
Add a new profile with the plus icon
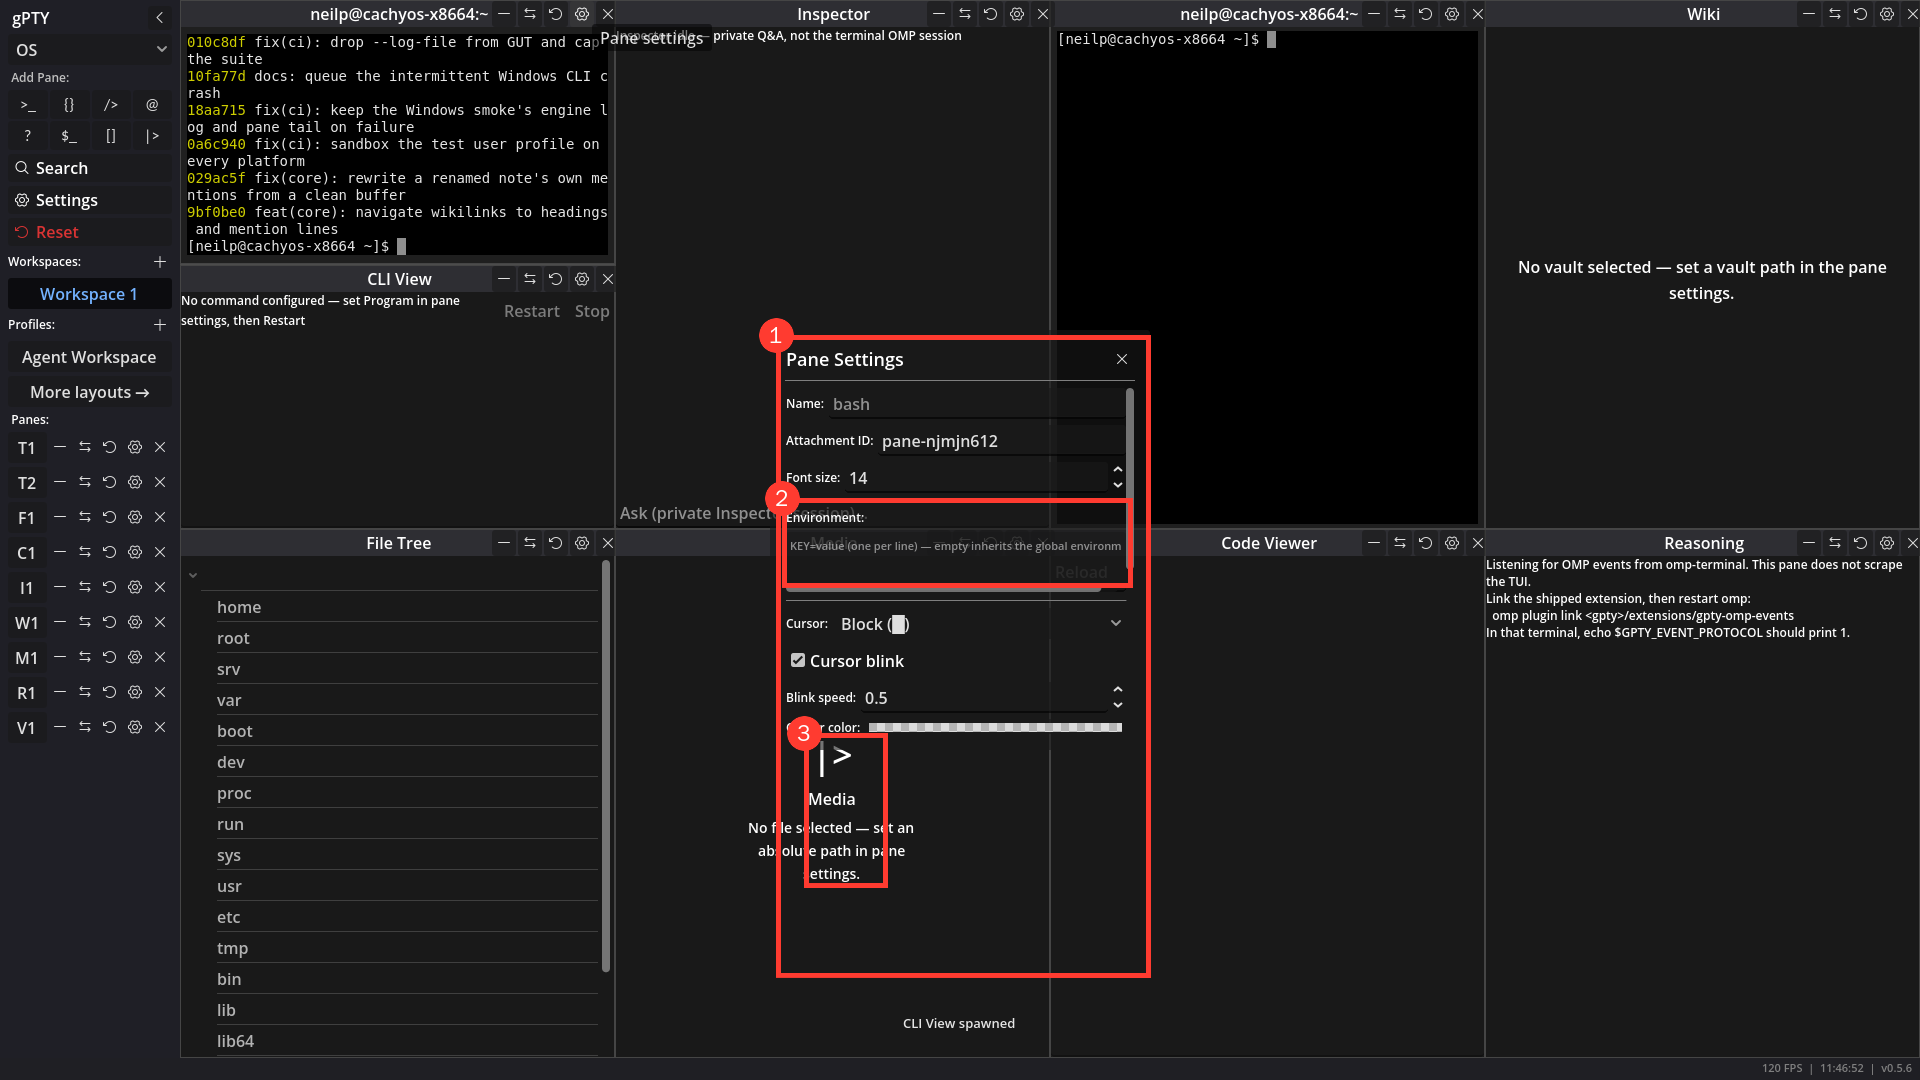point(160,325)
